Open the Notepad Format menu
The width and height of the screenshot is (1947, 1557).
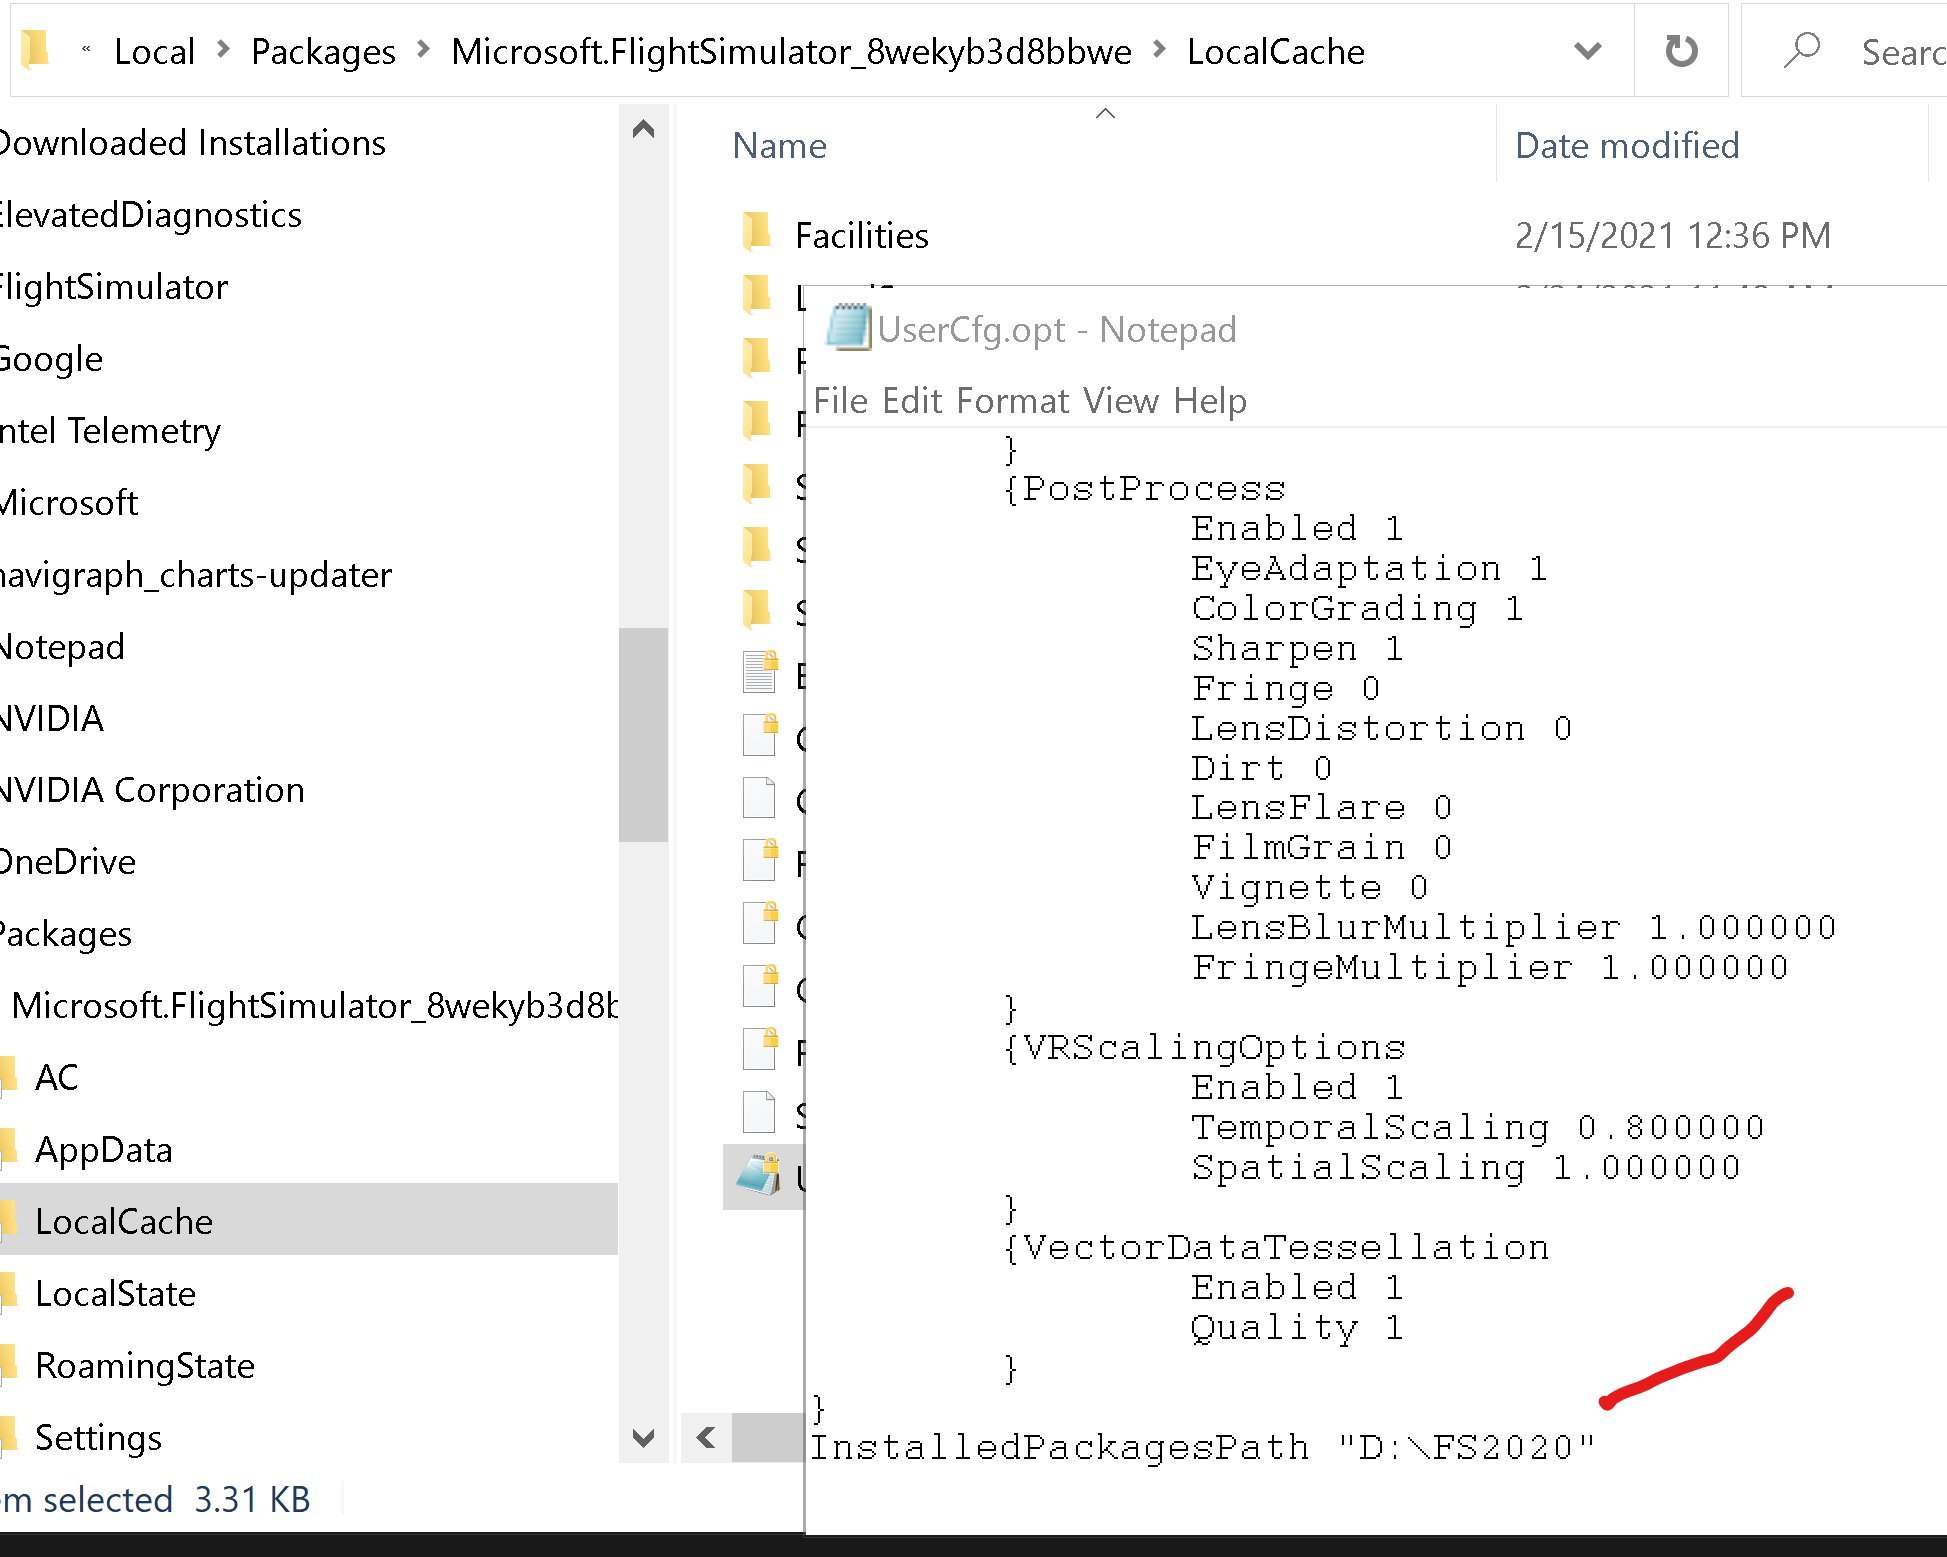pos(1013,401)
